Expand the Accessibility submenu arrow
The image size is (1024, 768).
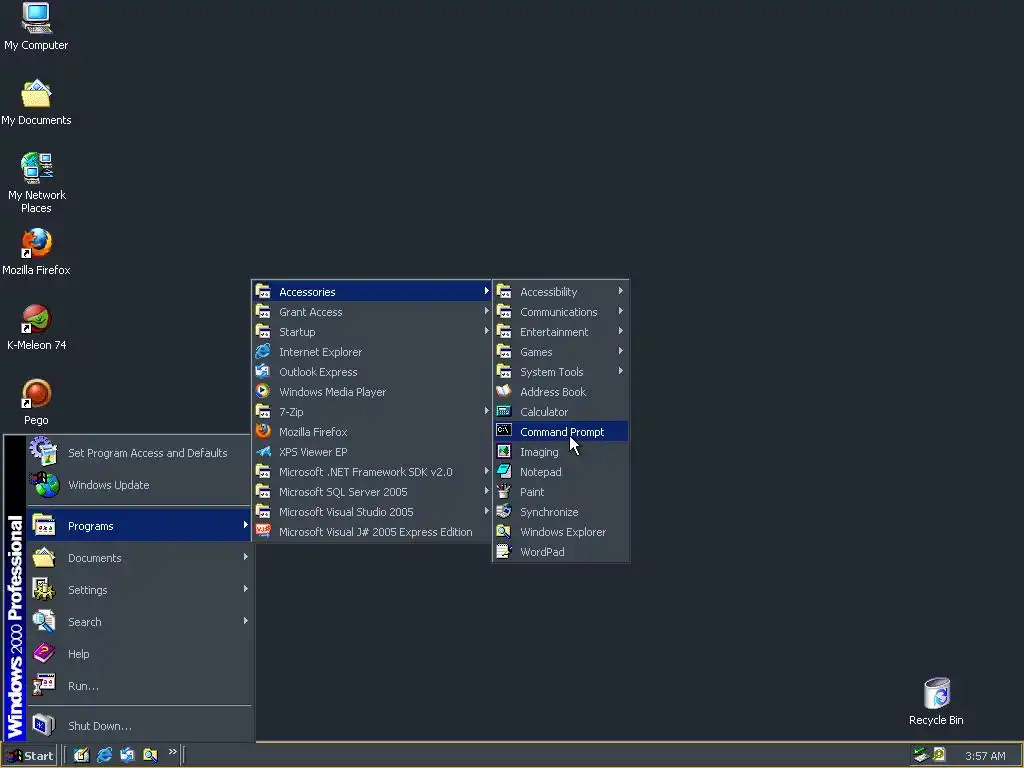(620, 291)
